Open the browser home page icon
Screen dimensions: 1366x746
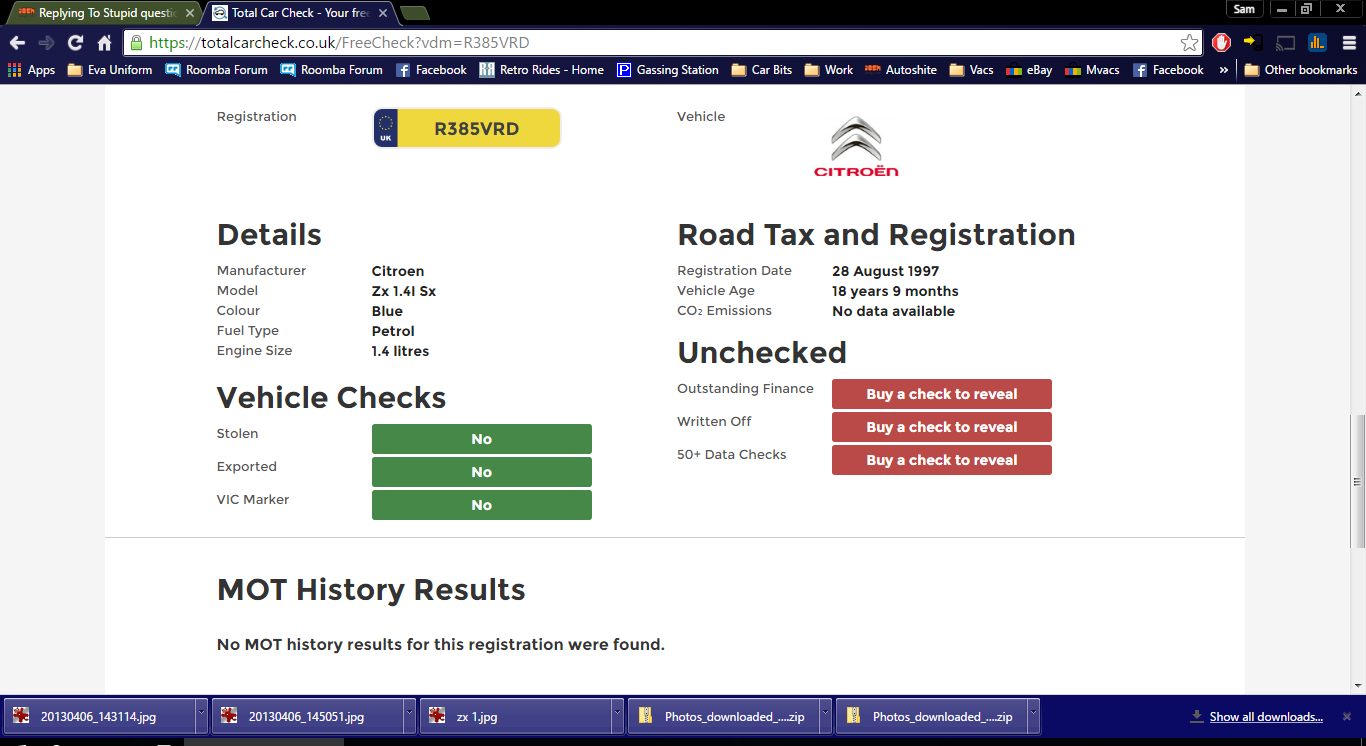[104, 43]
